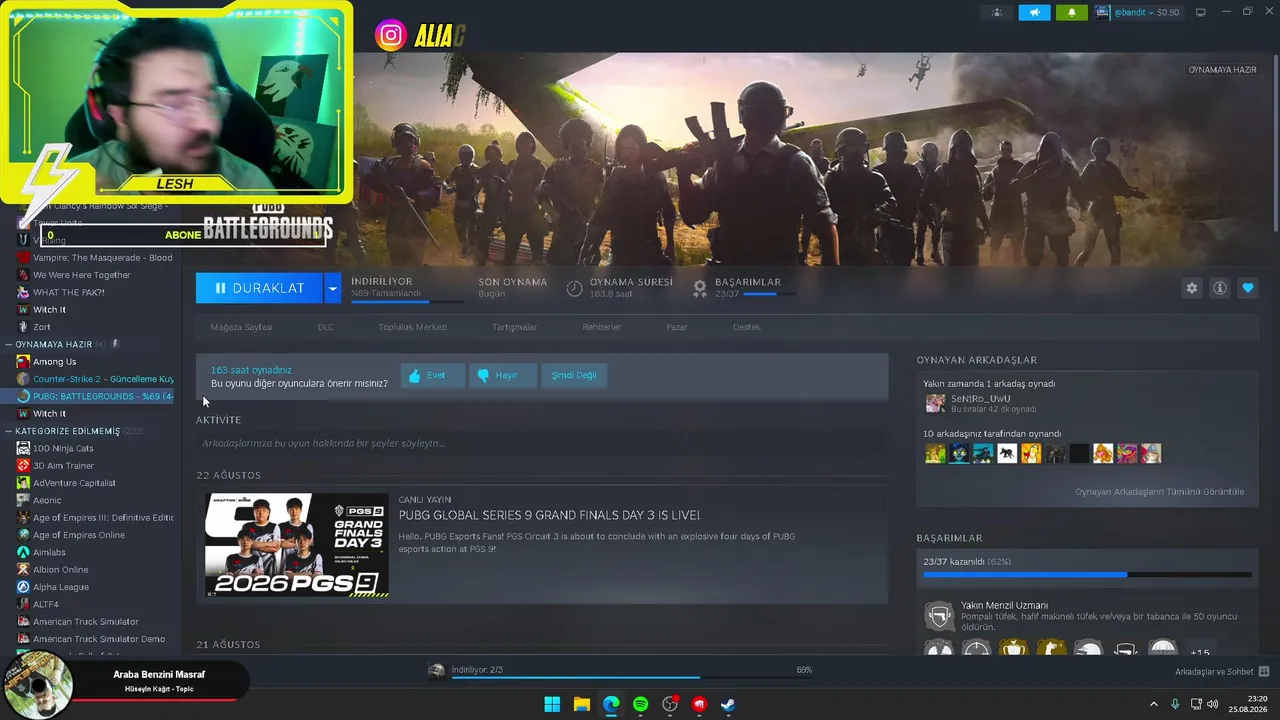Open Instagram icon on overlay
This screenshot has height=720, width=1280.
(x=390, y=36)
